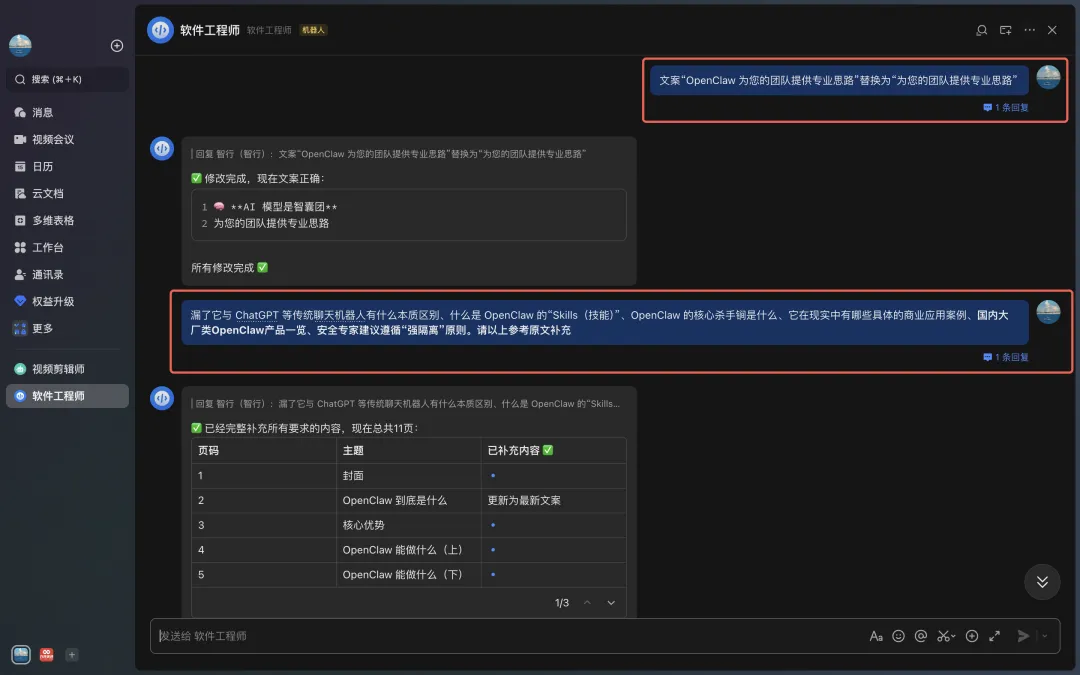This screenshot has width=1080, height=675.
Task: Click table cell OpenClaw 能做什么（上）
Action: tap(408, 550)
